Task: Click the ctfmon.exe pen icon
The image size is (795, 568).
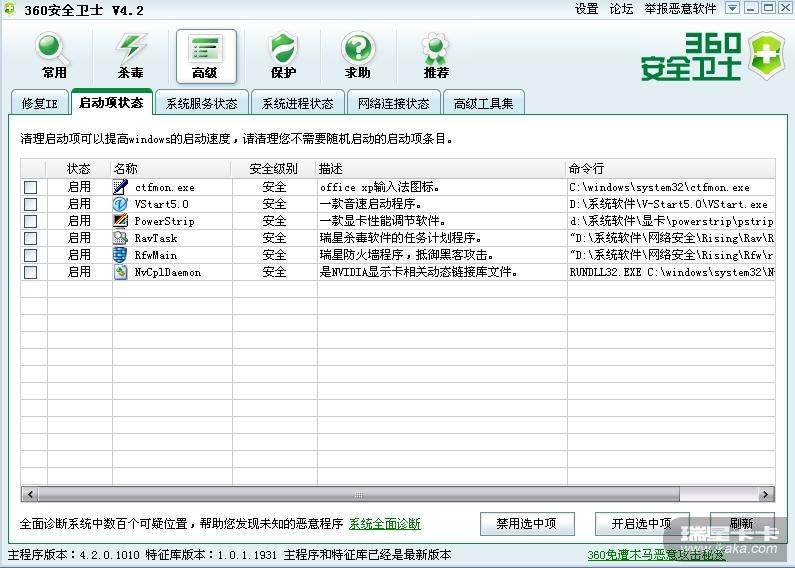Action: 120,187
